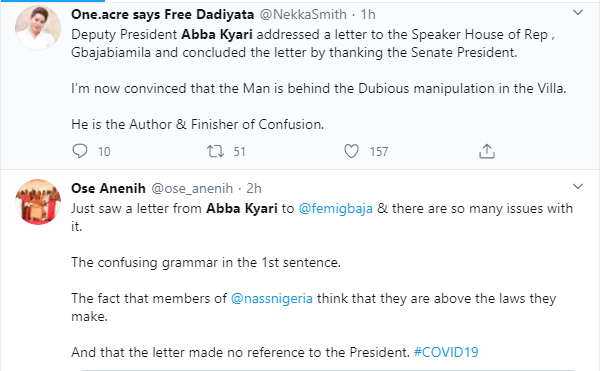This screenshot has height=371, width=605.
Task: Expand options chevron on NekkaSmith tweet
Action: pyautogui.click(x=578, y=13)
